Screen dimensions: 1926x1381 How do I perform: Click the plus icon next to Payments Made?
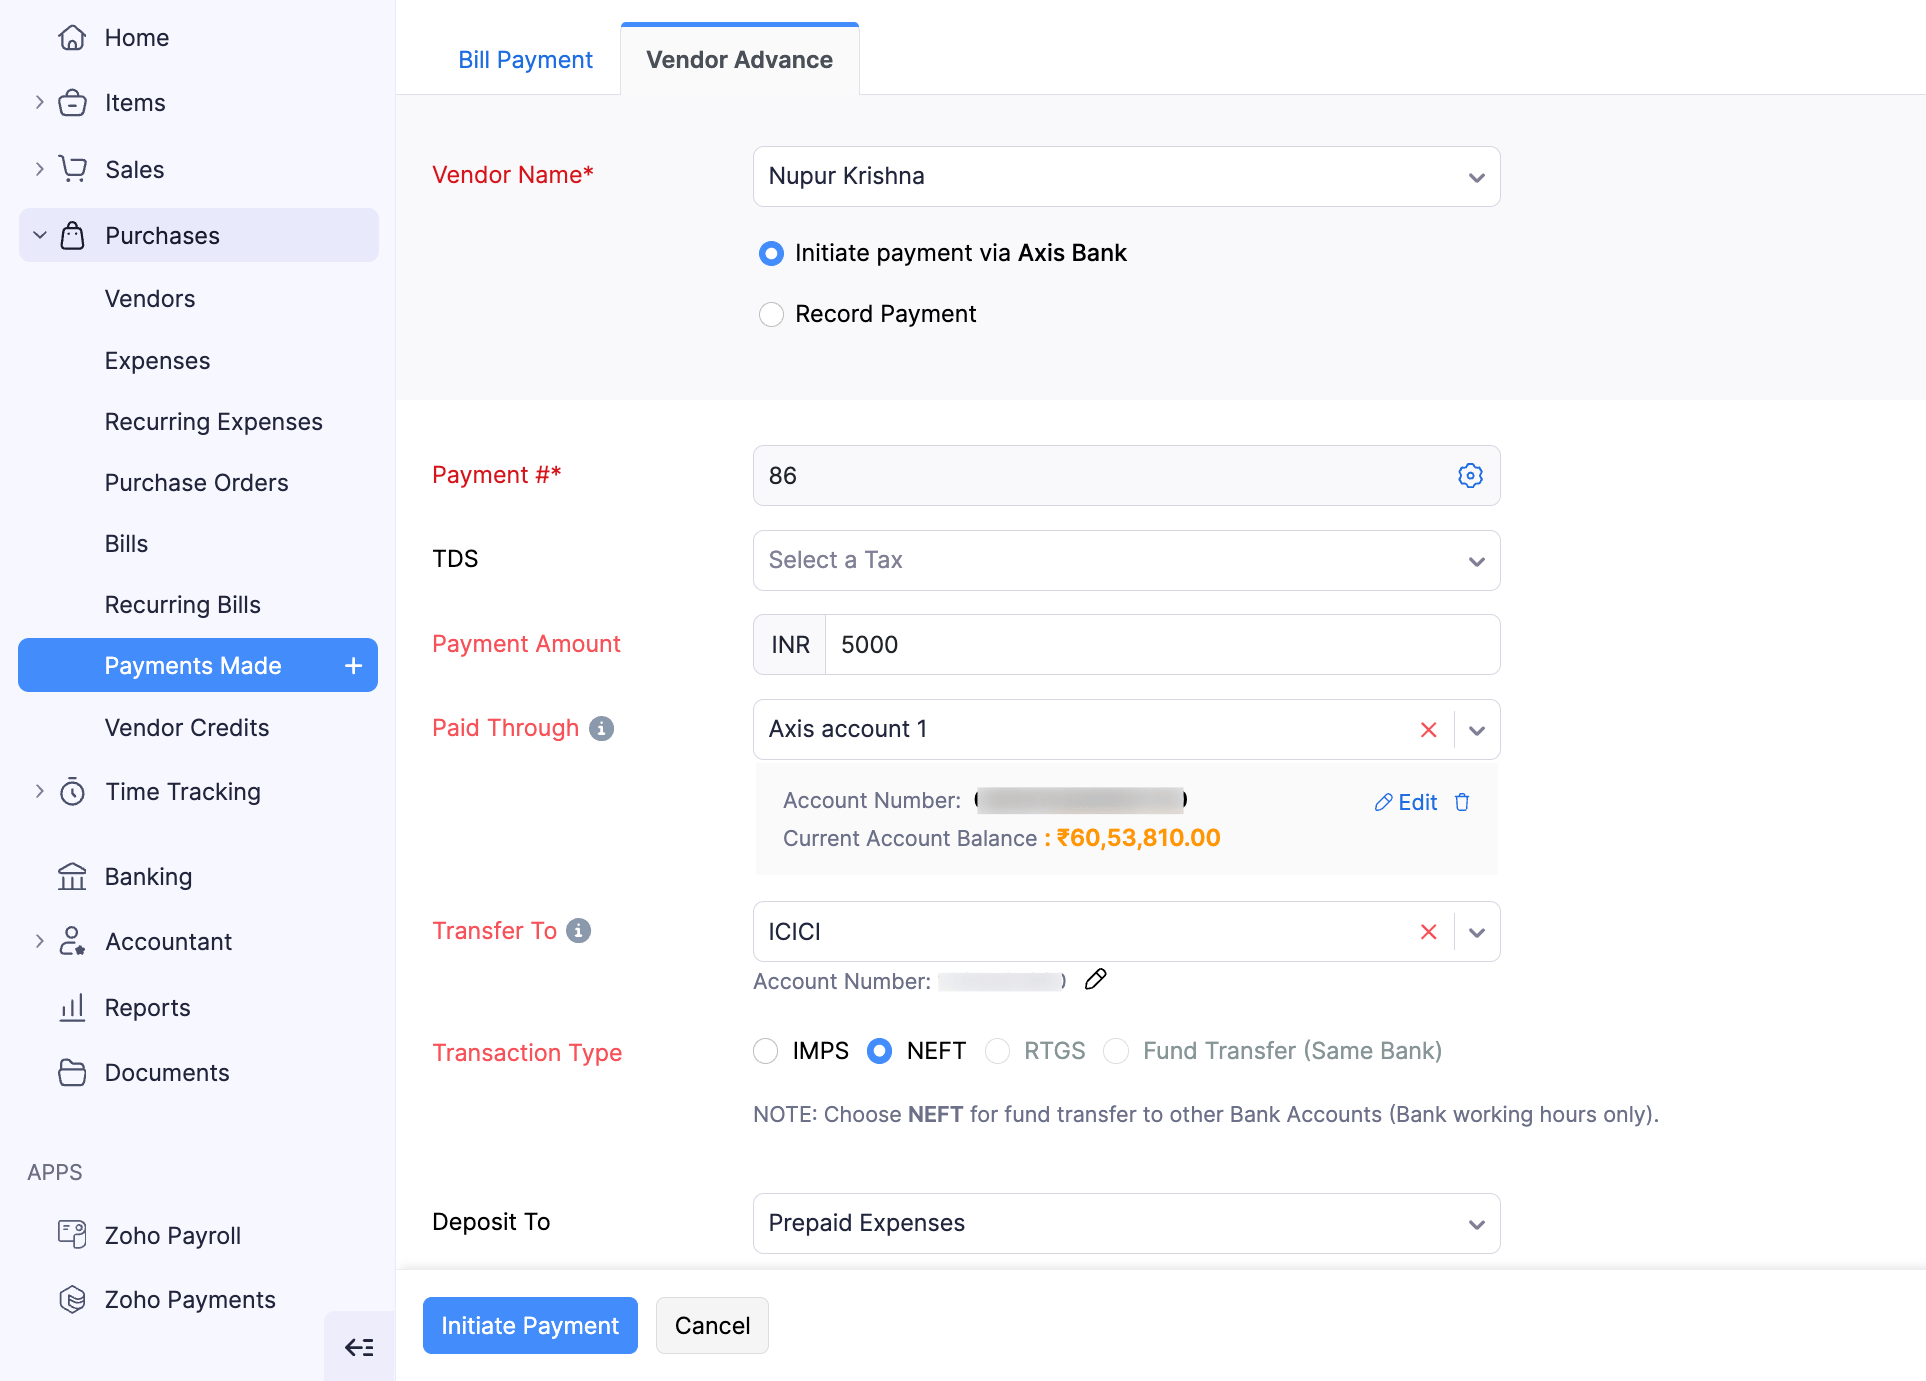[352, 664]
